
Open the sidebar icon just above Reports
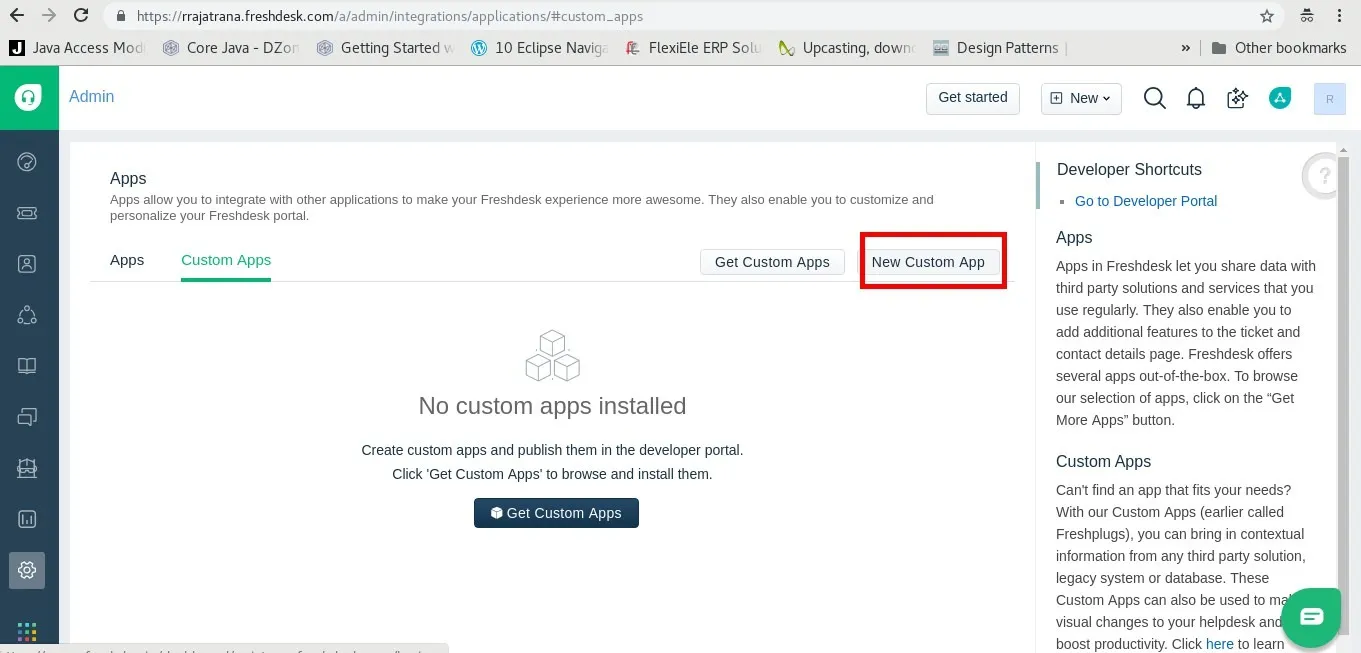click(x=28, y=468)
